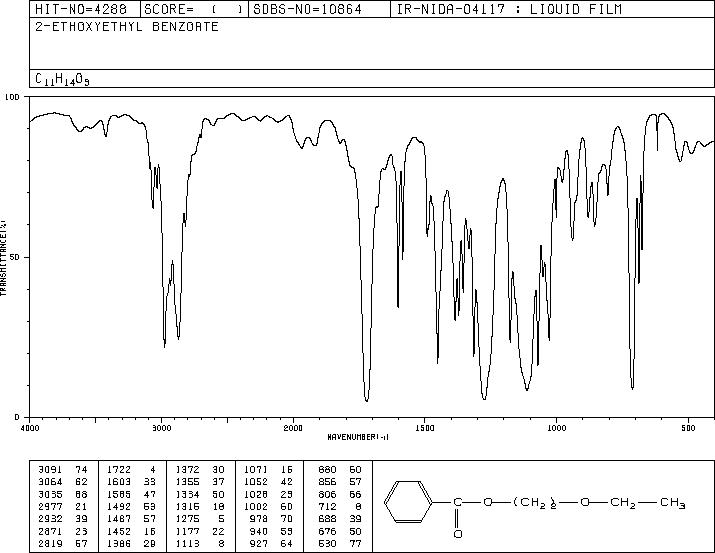
Task: Click the 1052 peak table entry
Action: 269,482
